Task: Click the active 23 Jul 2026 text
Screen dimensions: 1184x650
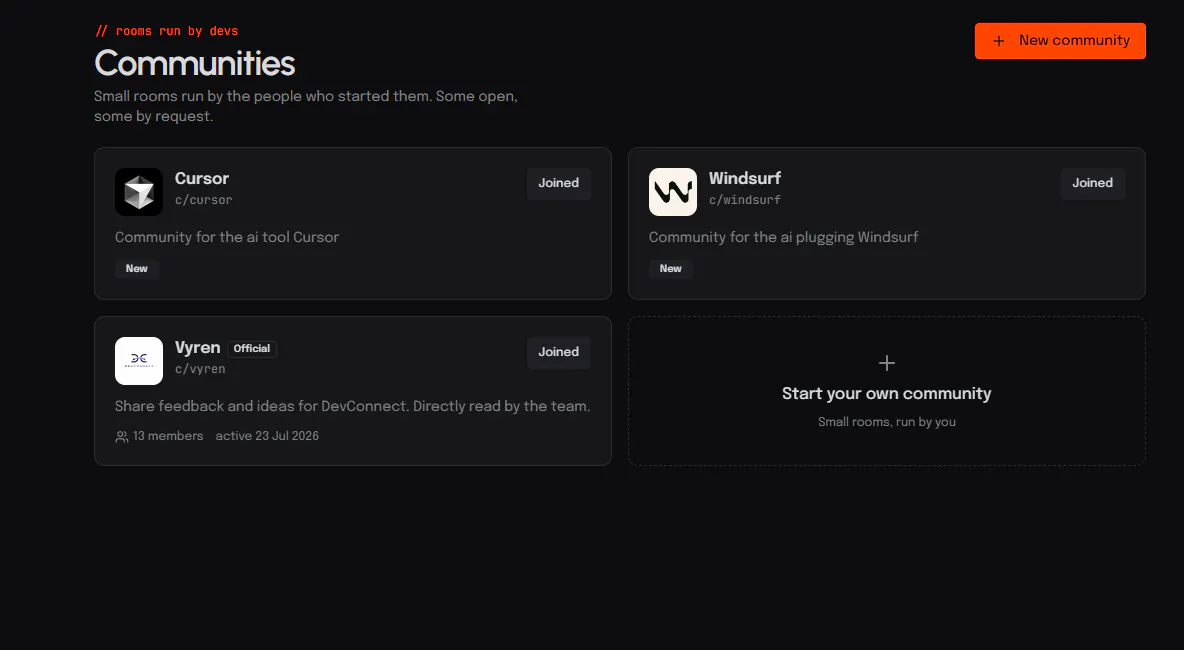Action: click(x=267, y=436)
